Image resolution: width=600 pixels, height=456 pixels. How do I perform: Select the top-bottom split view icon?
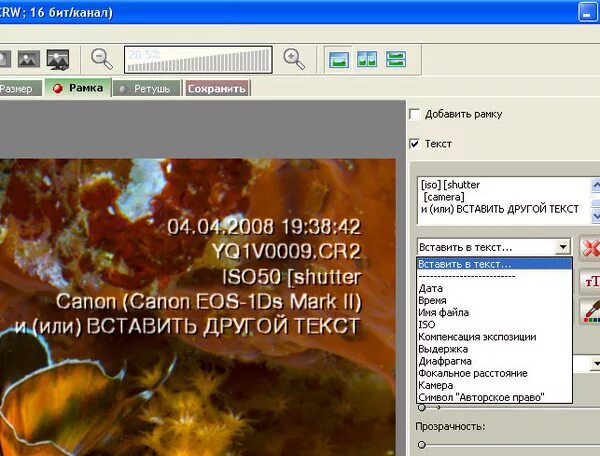(x=395, y=60)
